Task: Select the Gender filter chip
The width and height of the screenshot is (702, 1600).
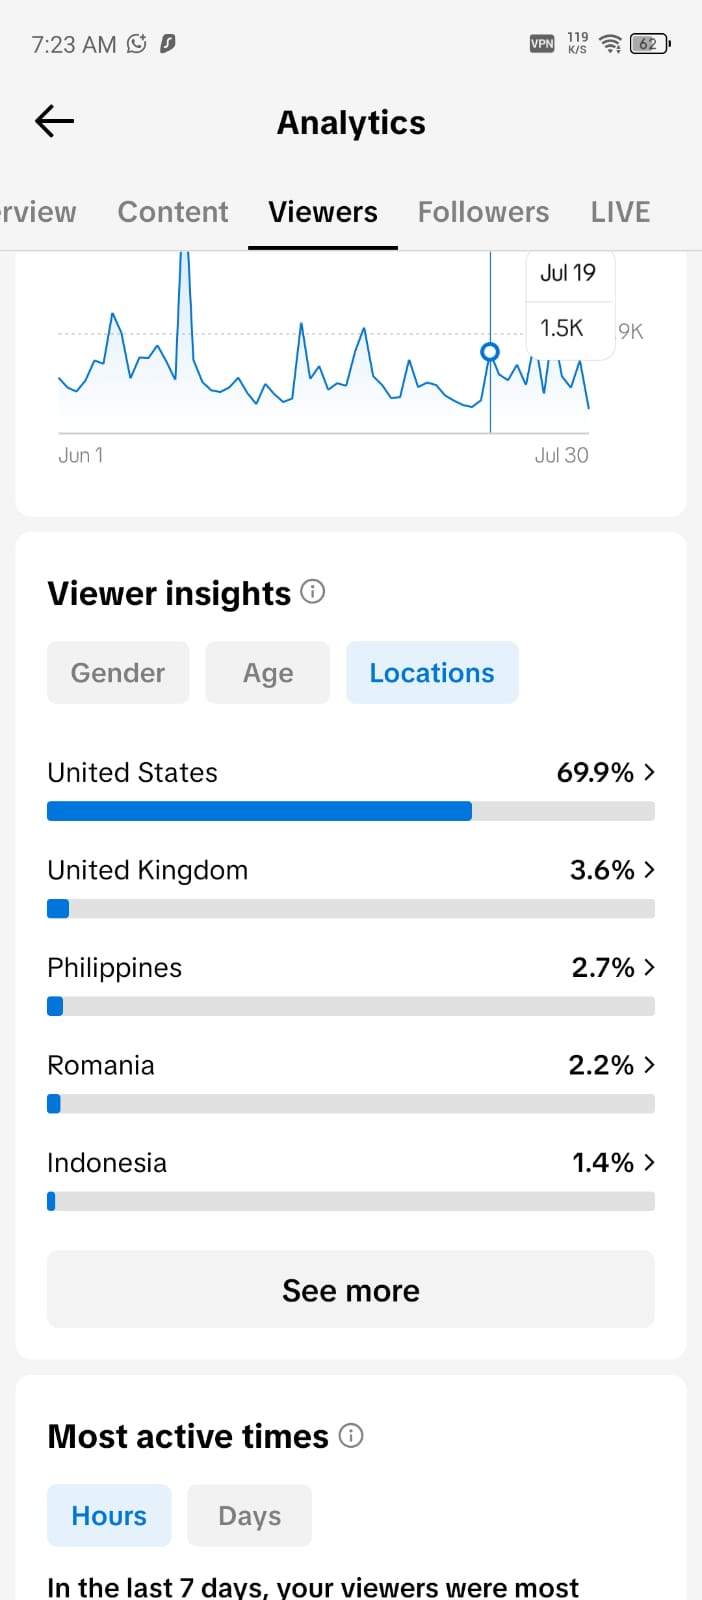Action: [x=118, y=673]
